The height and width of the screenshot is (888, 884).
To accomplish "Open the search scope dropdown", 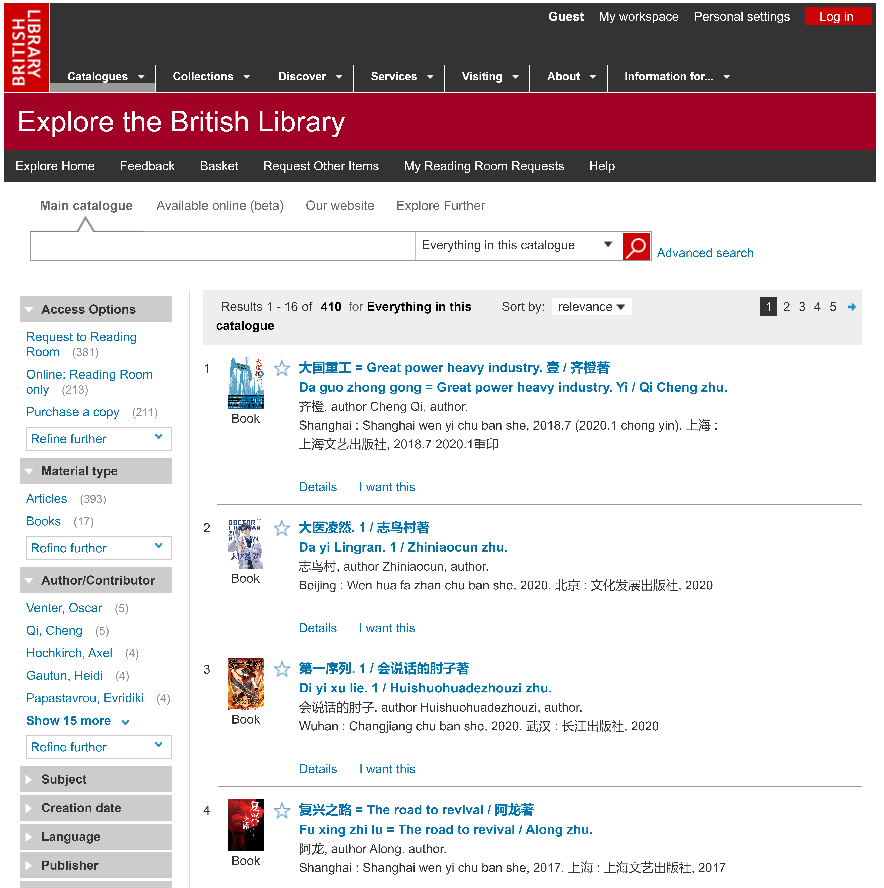I will [518, 245].
